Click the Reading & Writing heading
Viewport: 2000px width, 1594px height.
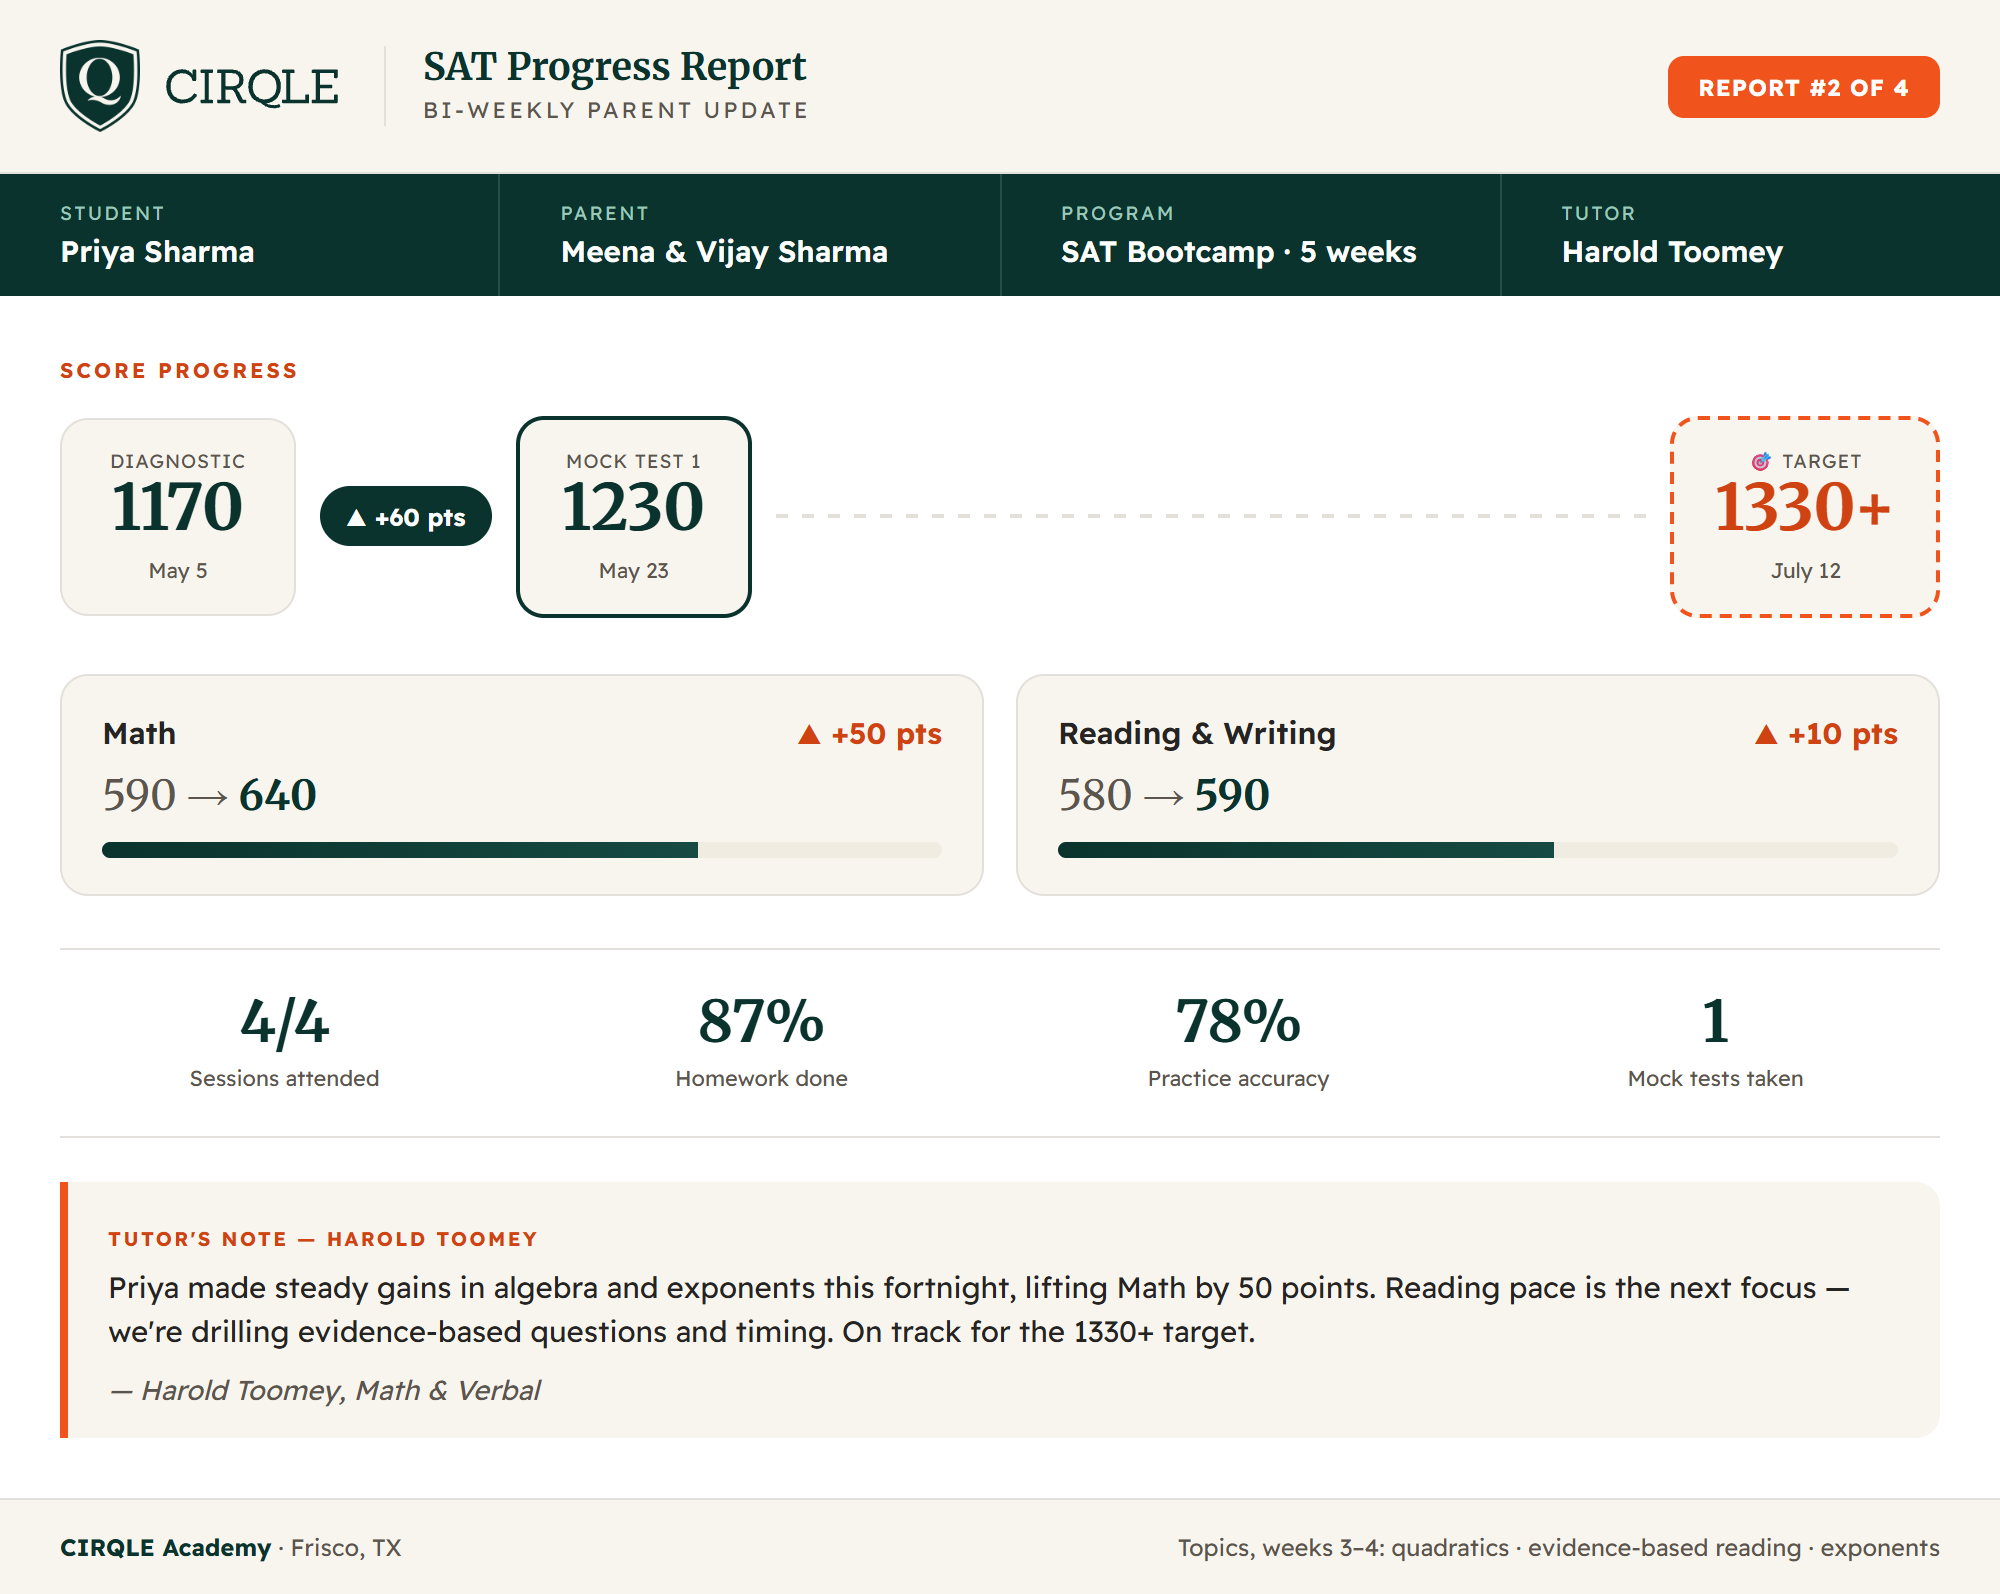tap(1197, 734)
